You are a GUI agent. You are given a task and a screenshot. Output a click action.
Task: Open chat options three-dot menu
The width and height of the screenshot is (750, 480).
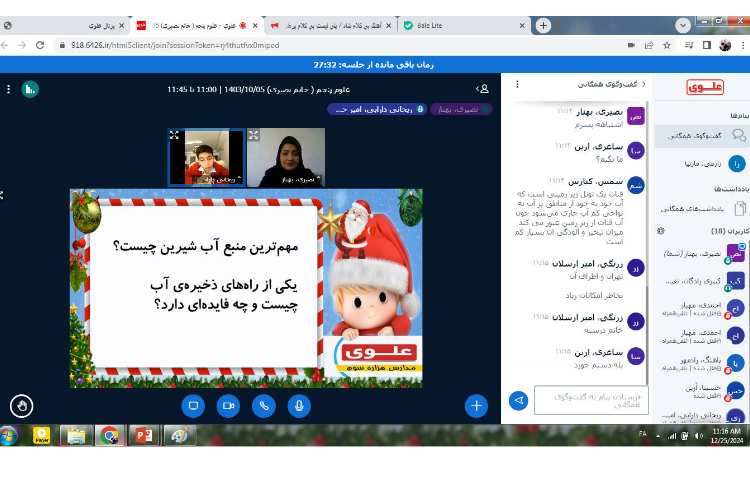(x=517, y=84)
